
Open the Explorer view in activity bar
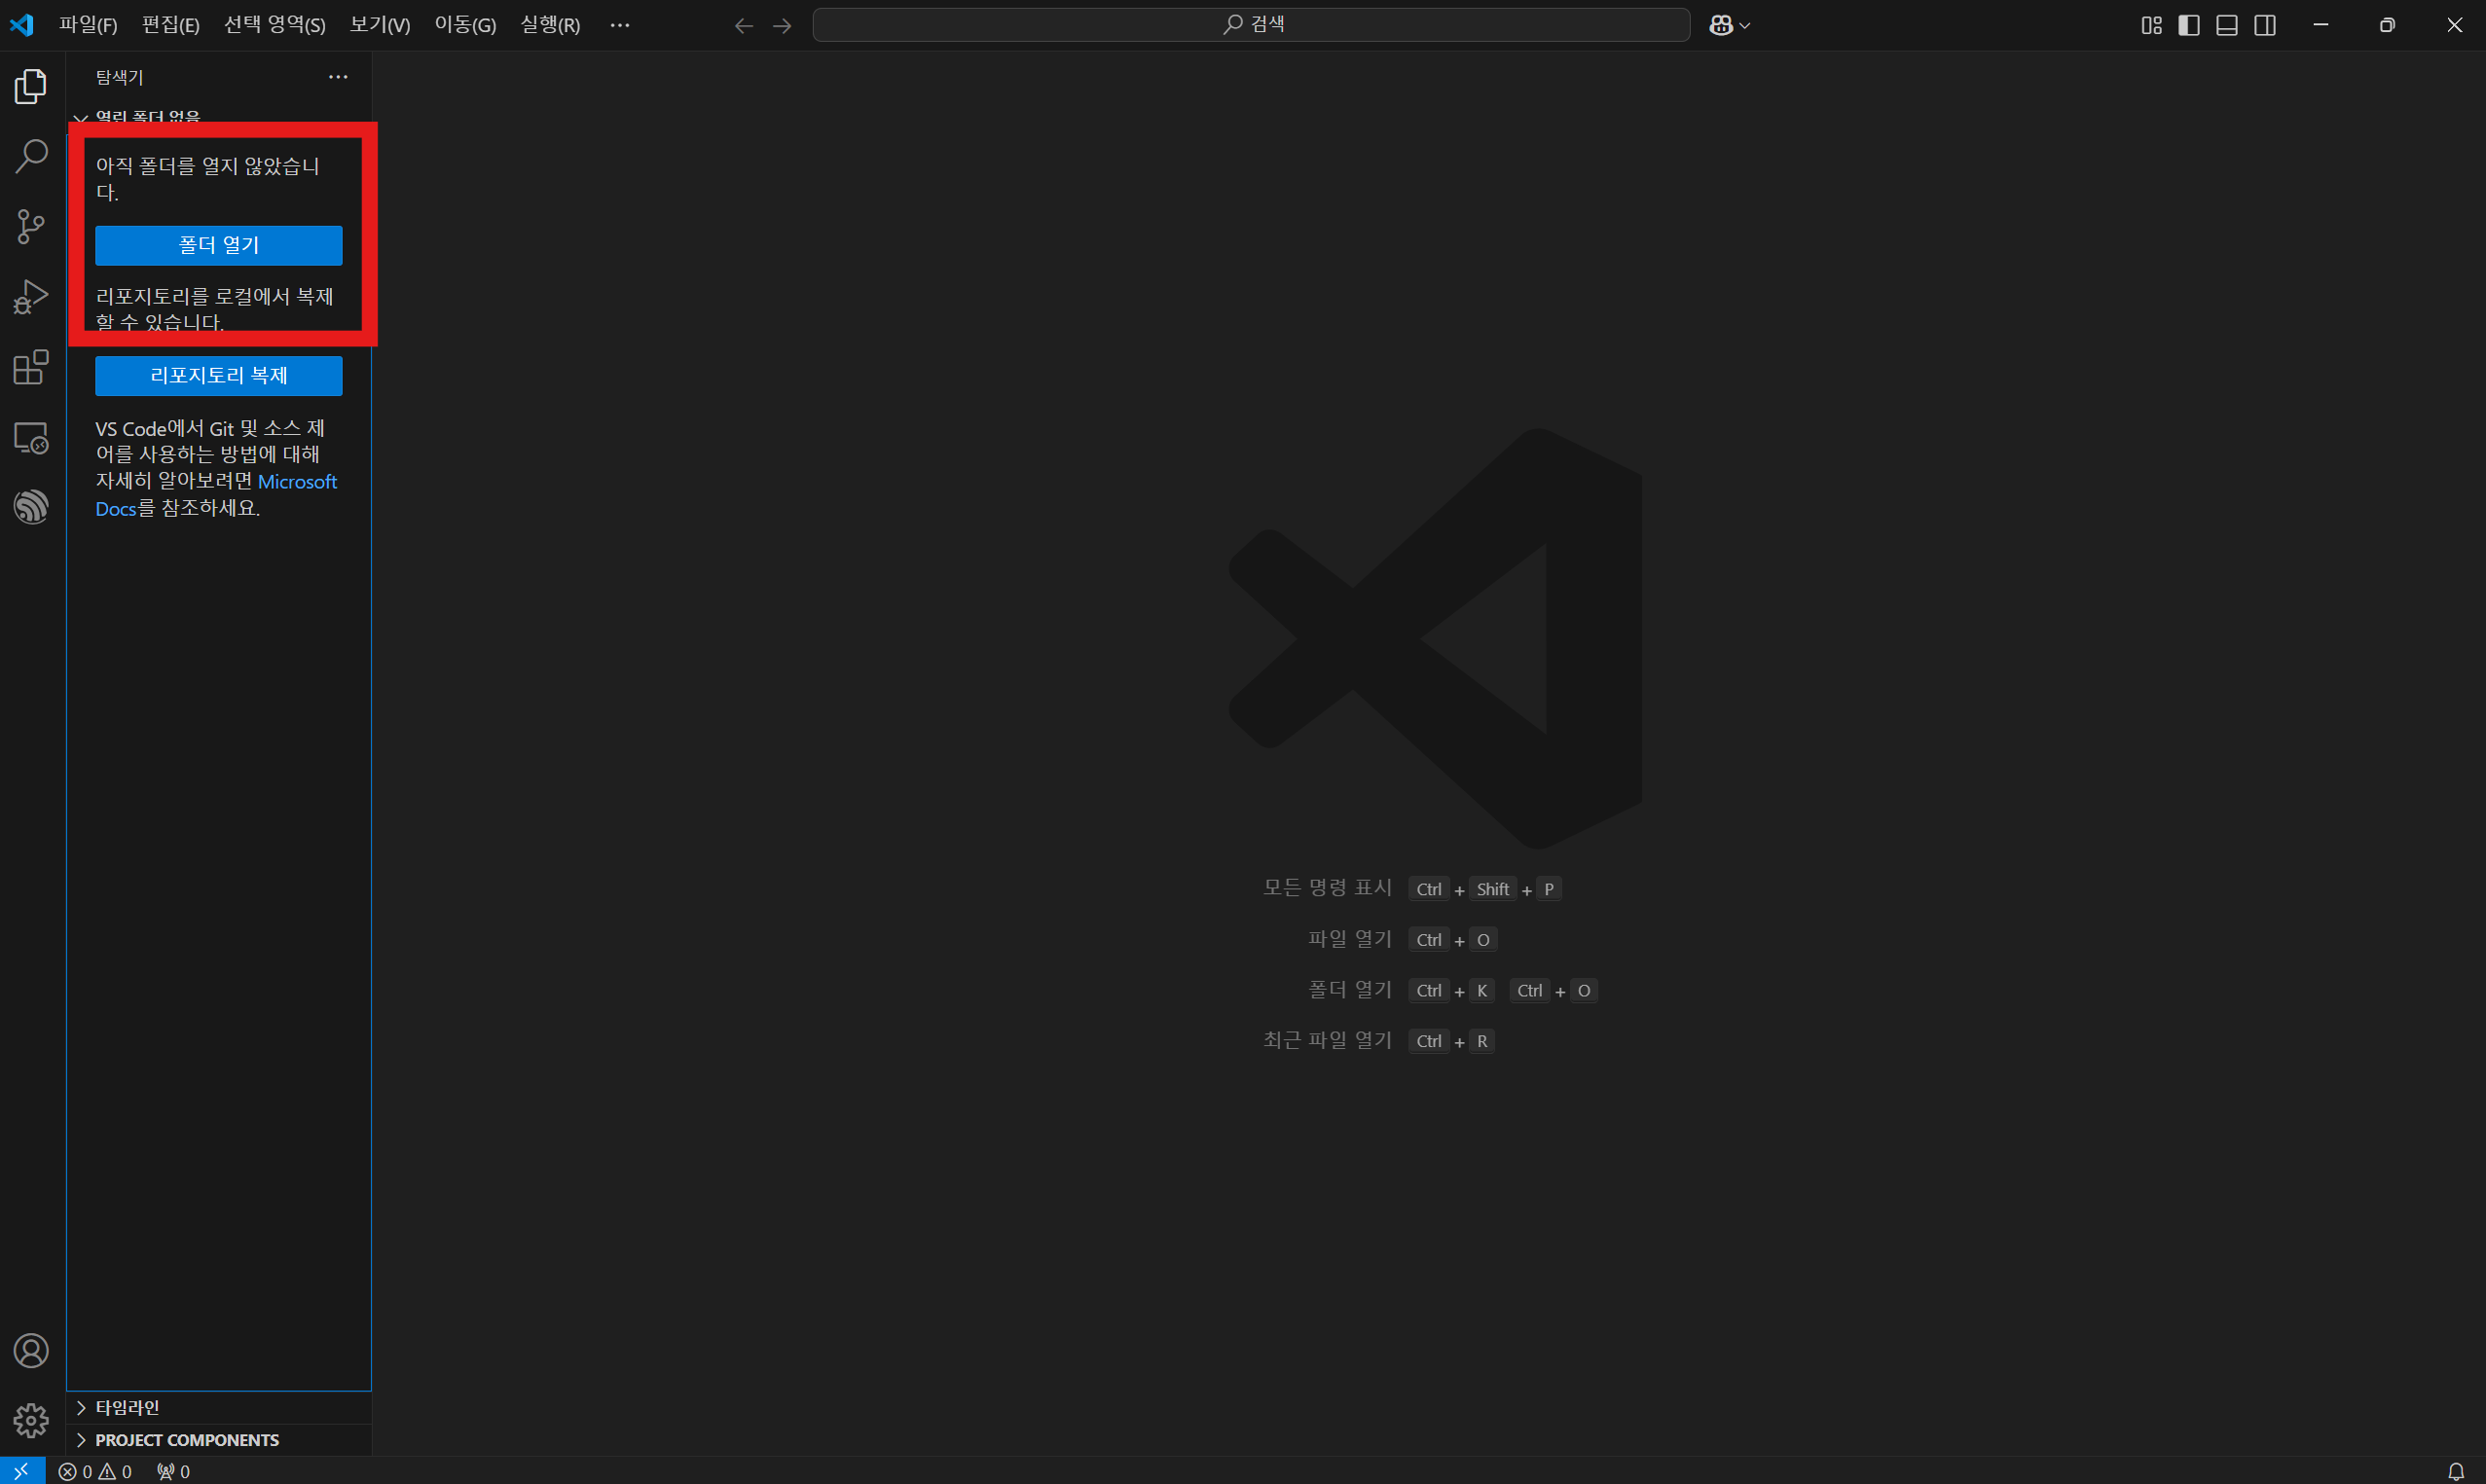(x=31, y=87)
